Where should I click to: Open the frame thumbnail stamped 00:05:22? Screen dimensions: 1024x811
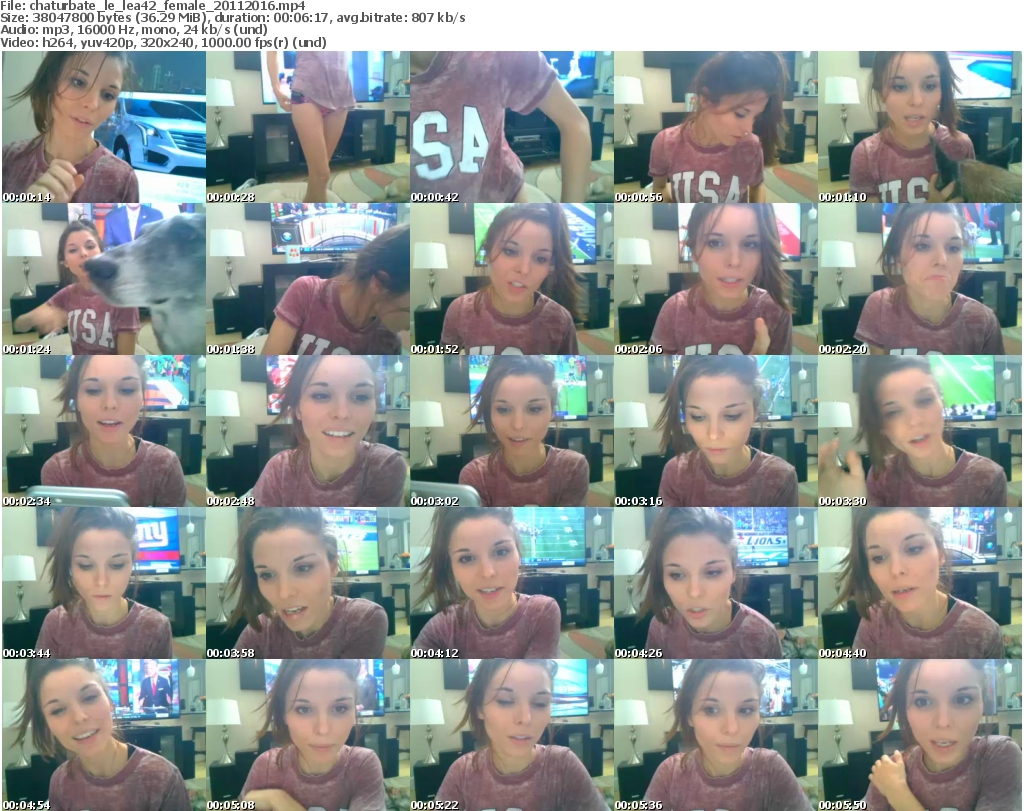[x=511, y=735]
